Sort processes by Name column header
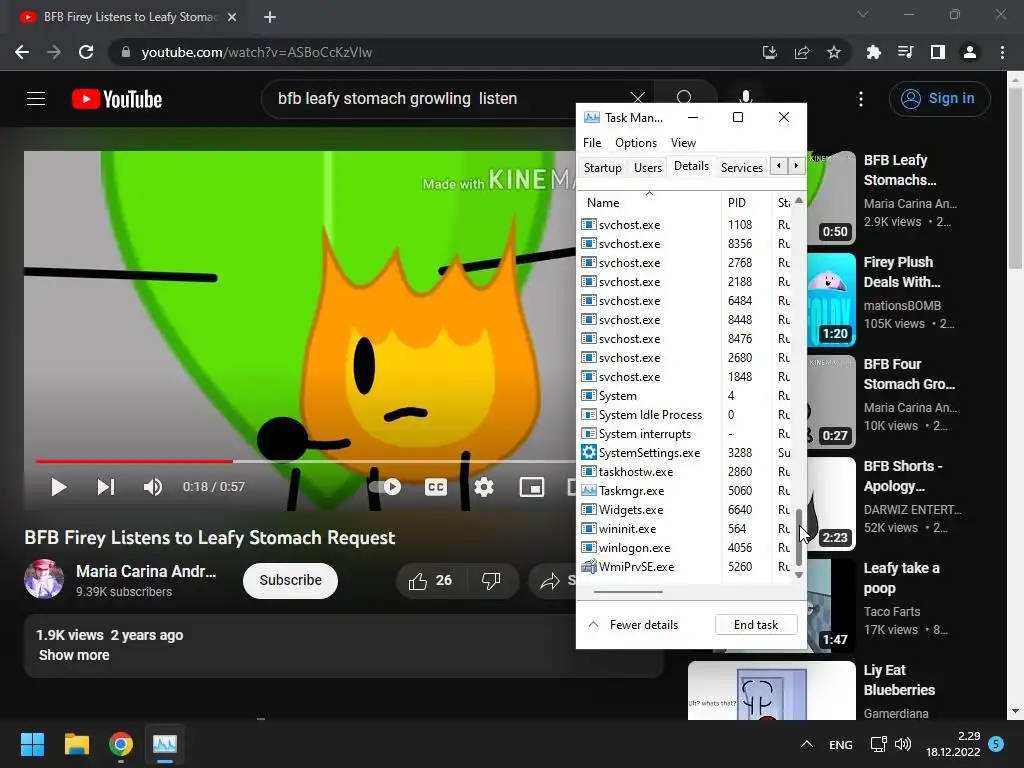Screen dimensions: 1024x768 (649, 202)
